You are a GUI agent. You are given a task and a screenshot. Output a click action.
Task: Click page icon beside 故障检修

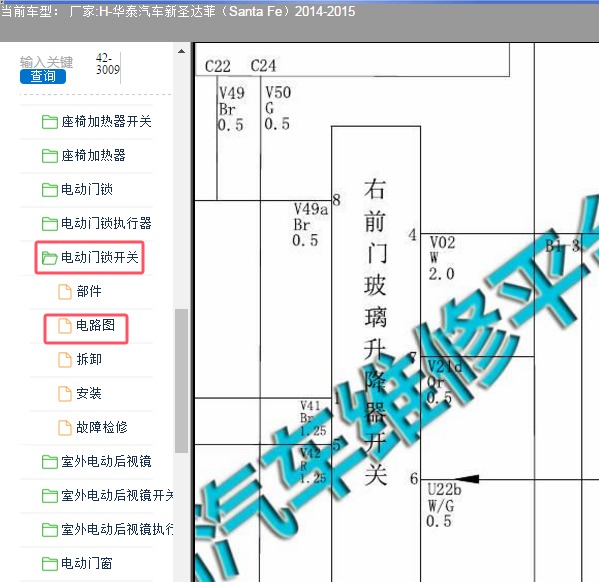pyautogui.click(x=65, y=428)
